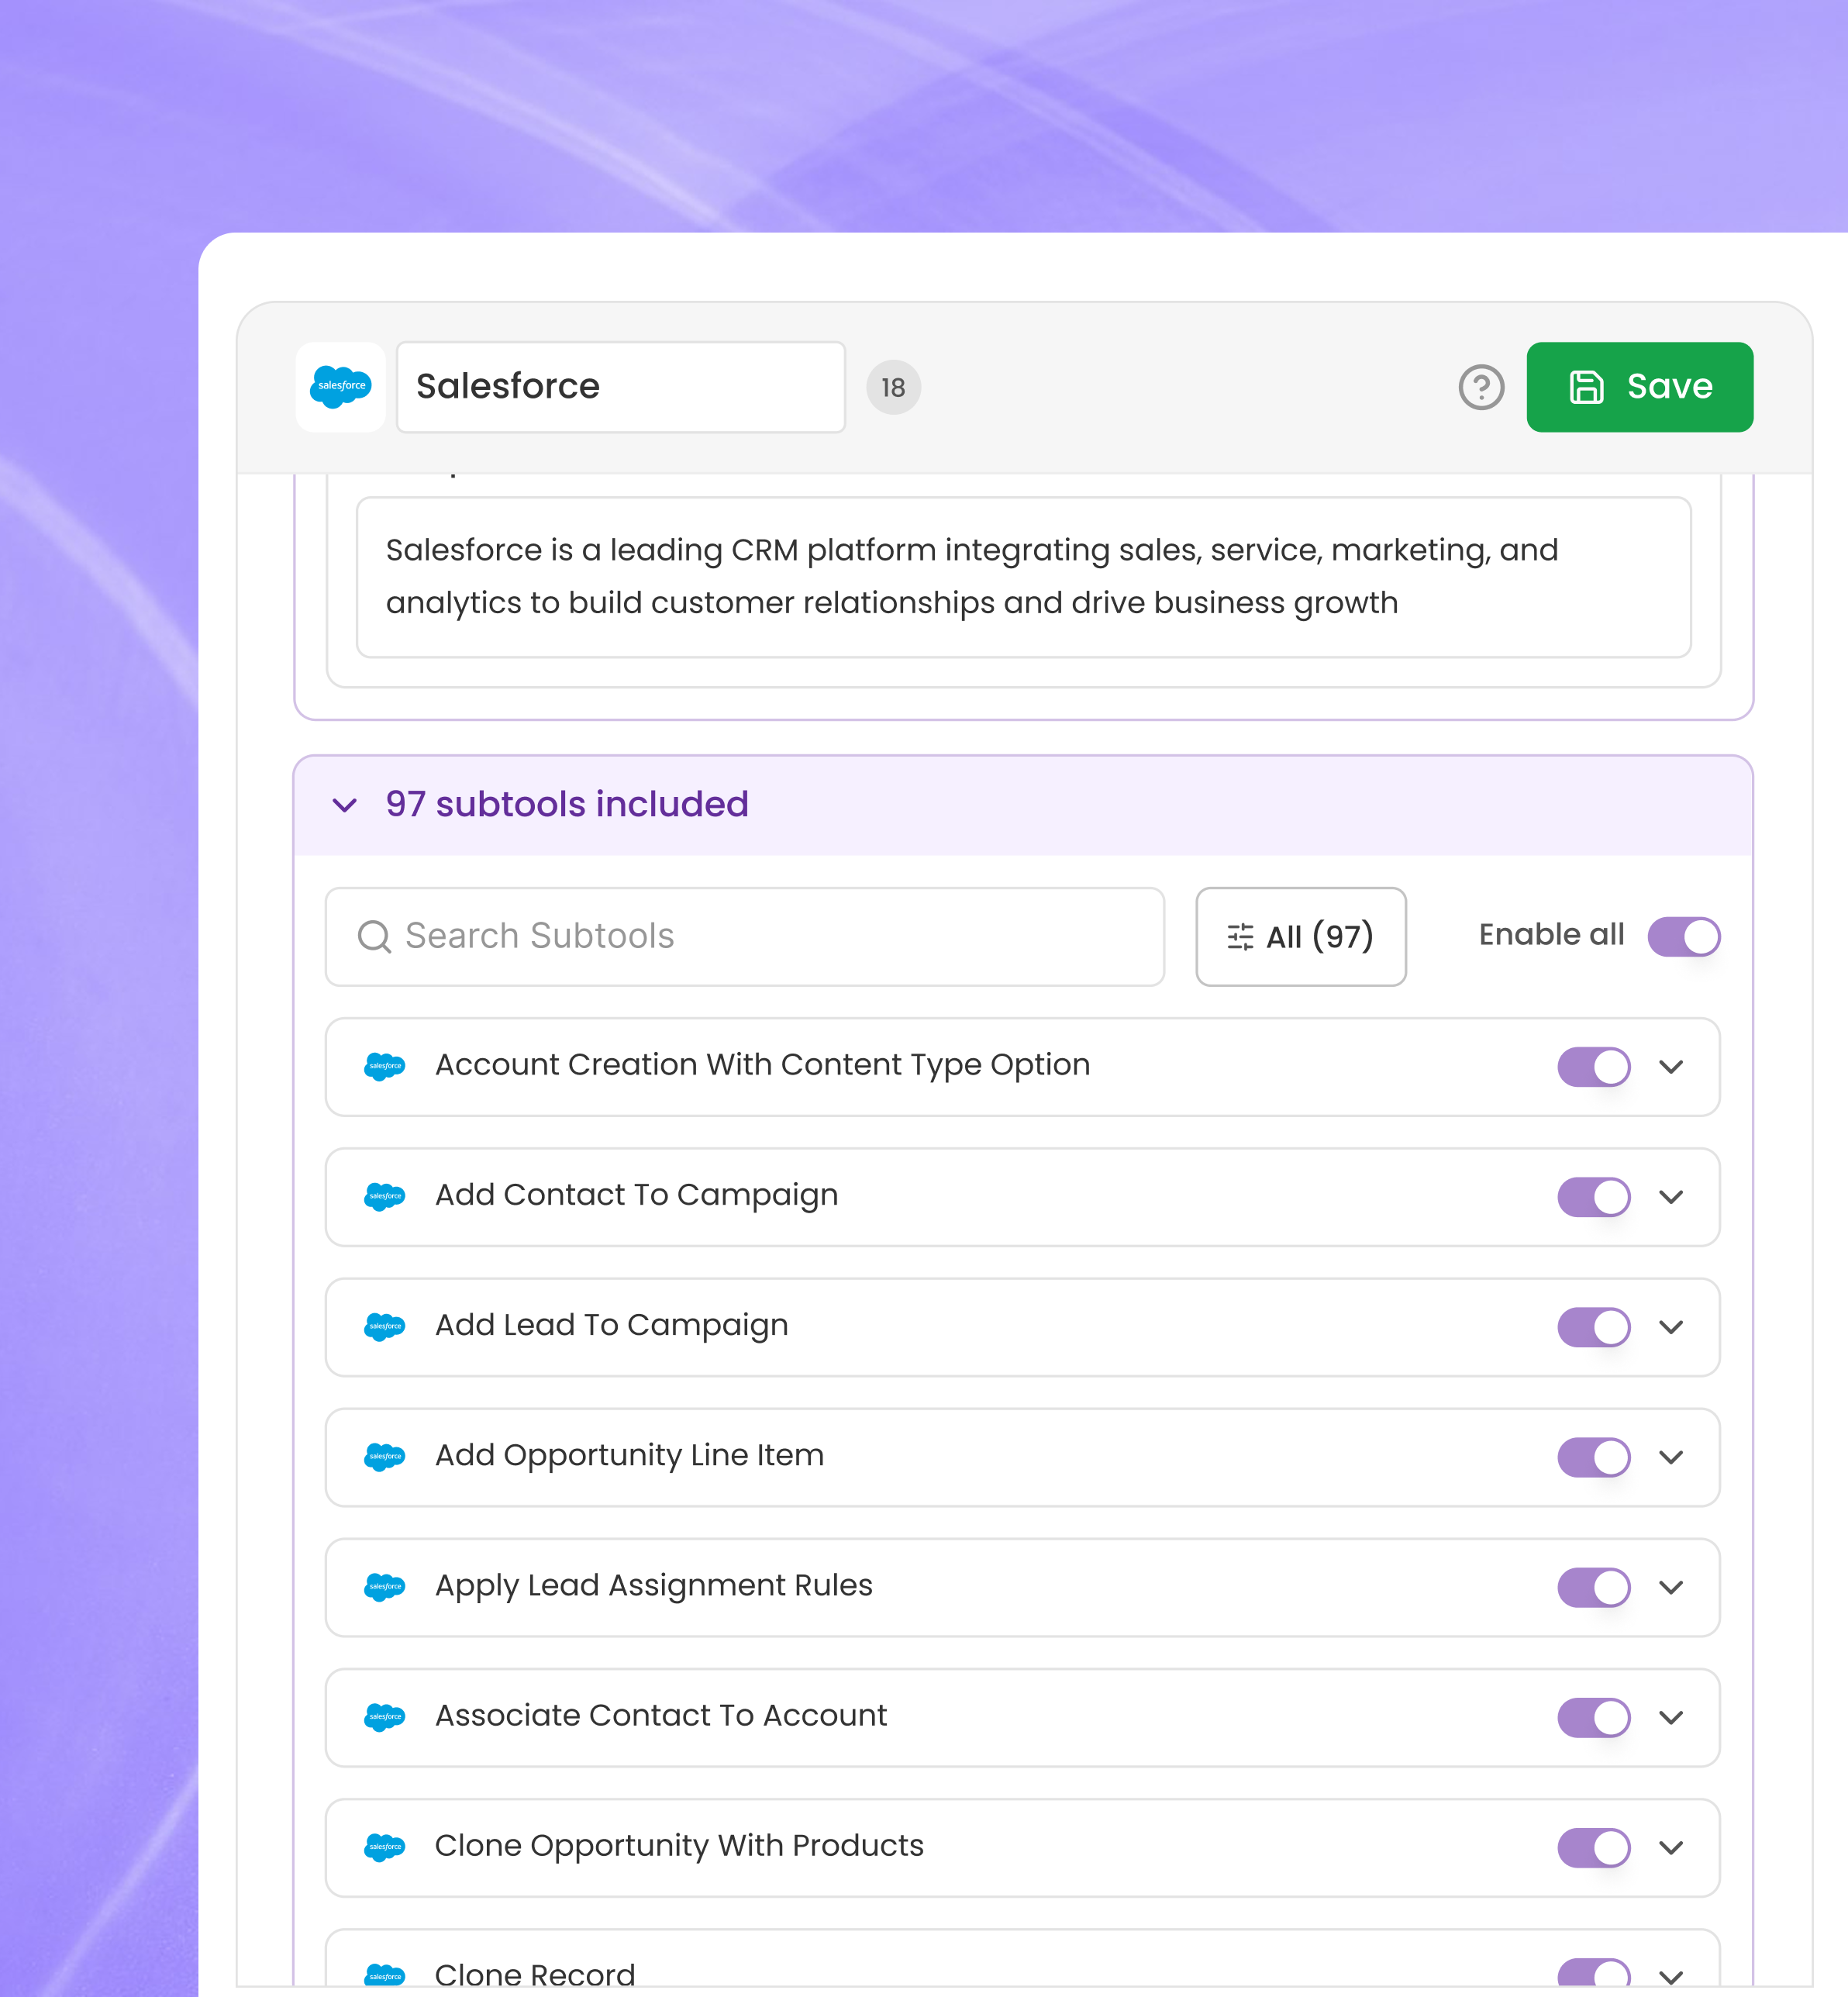Screen dimensions: 1848x1997
Task: Click Salesforce icon beside Add Contact To Campaign
Action: tap(385, 1196)
